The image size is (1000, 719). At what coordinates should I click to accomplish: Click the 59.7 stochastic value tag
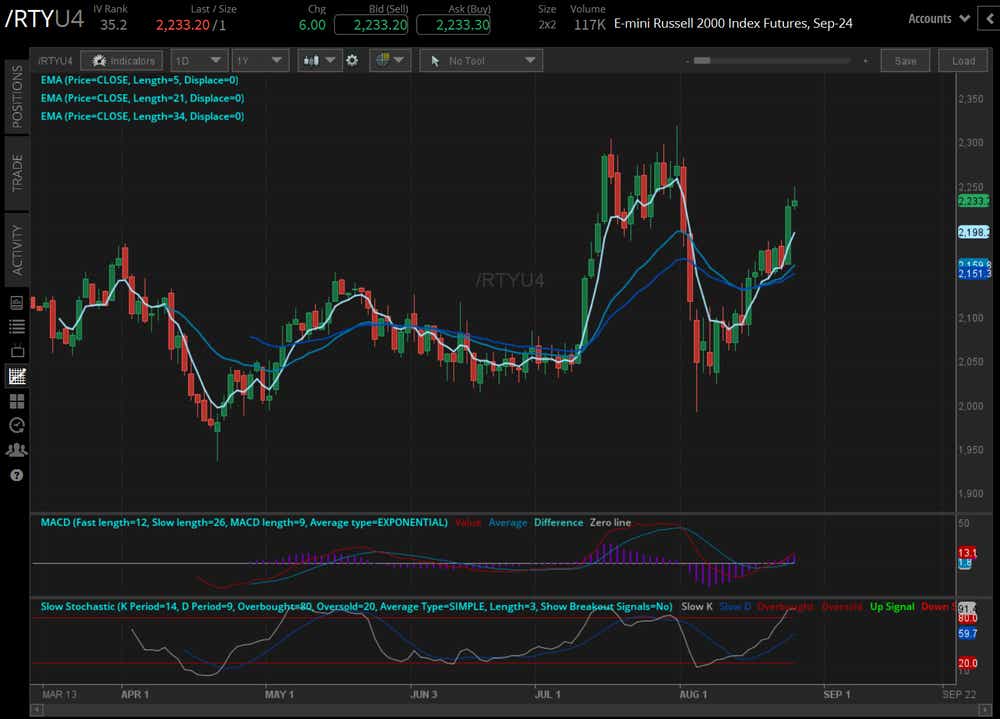(x=967, y=634)
